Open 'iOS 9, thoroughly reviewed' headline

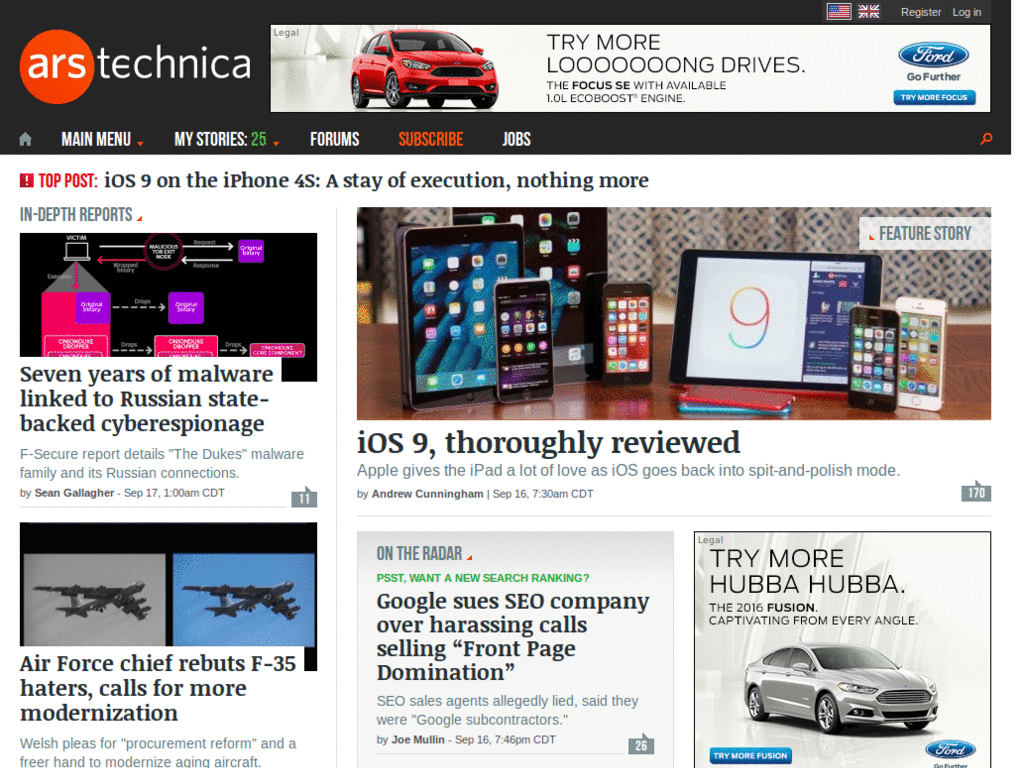549,442
